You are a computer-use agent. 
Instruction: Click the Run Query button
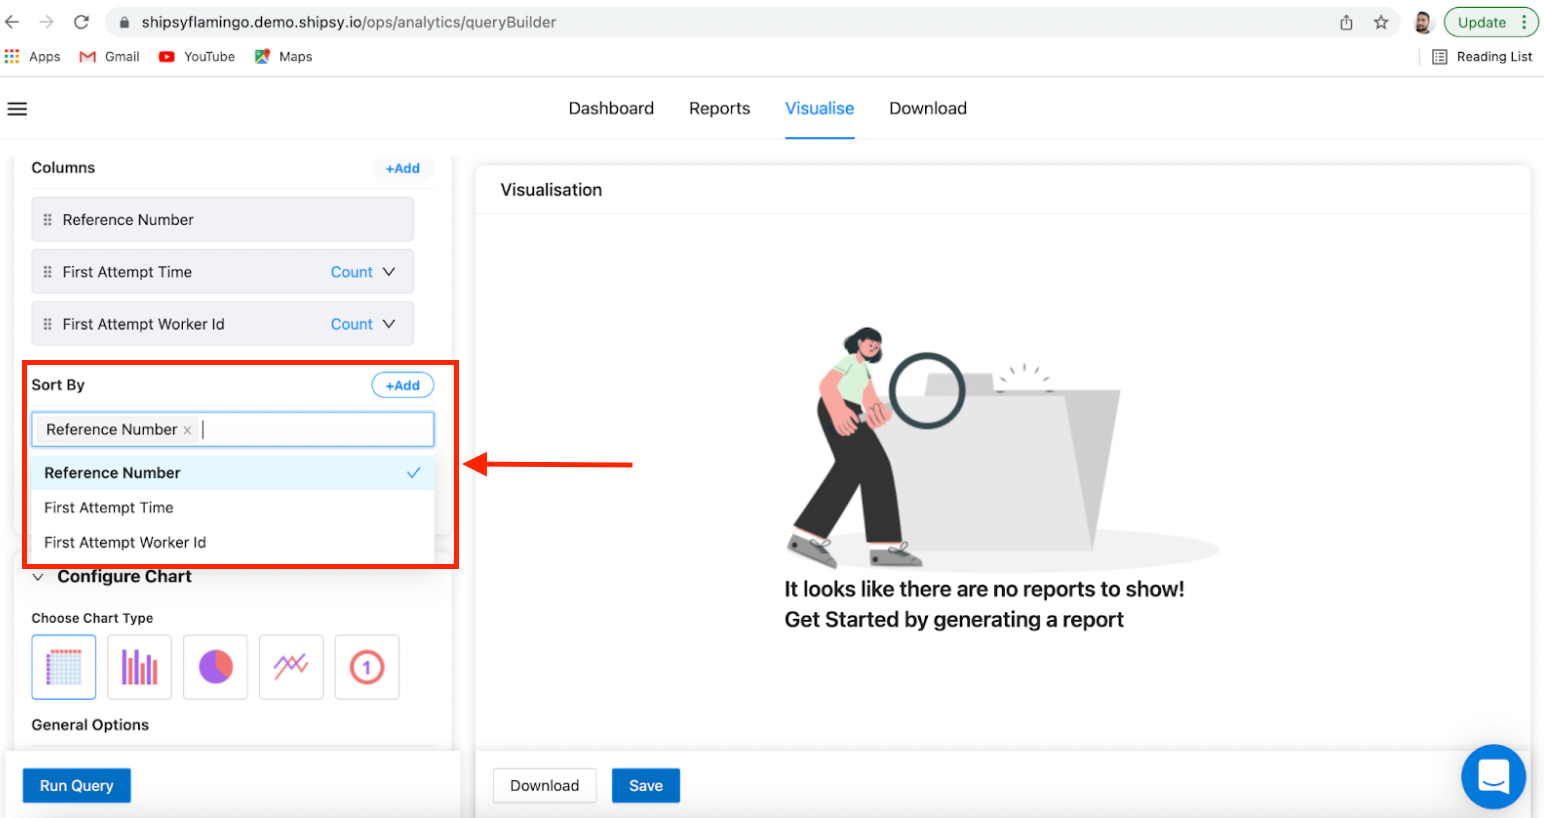pyautogui.click(x=77, y=786)
